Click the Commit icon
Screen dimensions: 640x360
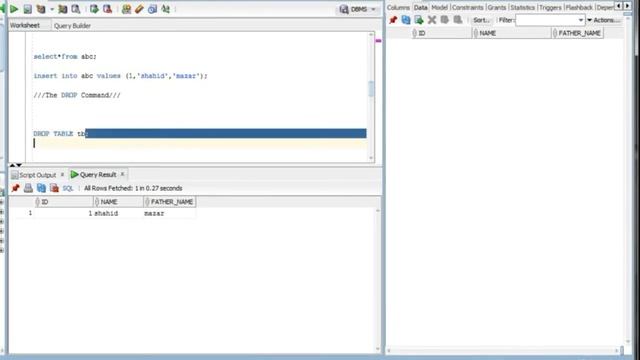tap(94, 9)
